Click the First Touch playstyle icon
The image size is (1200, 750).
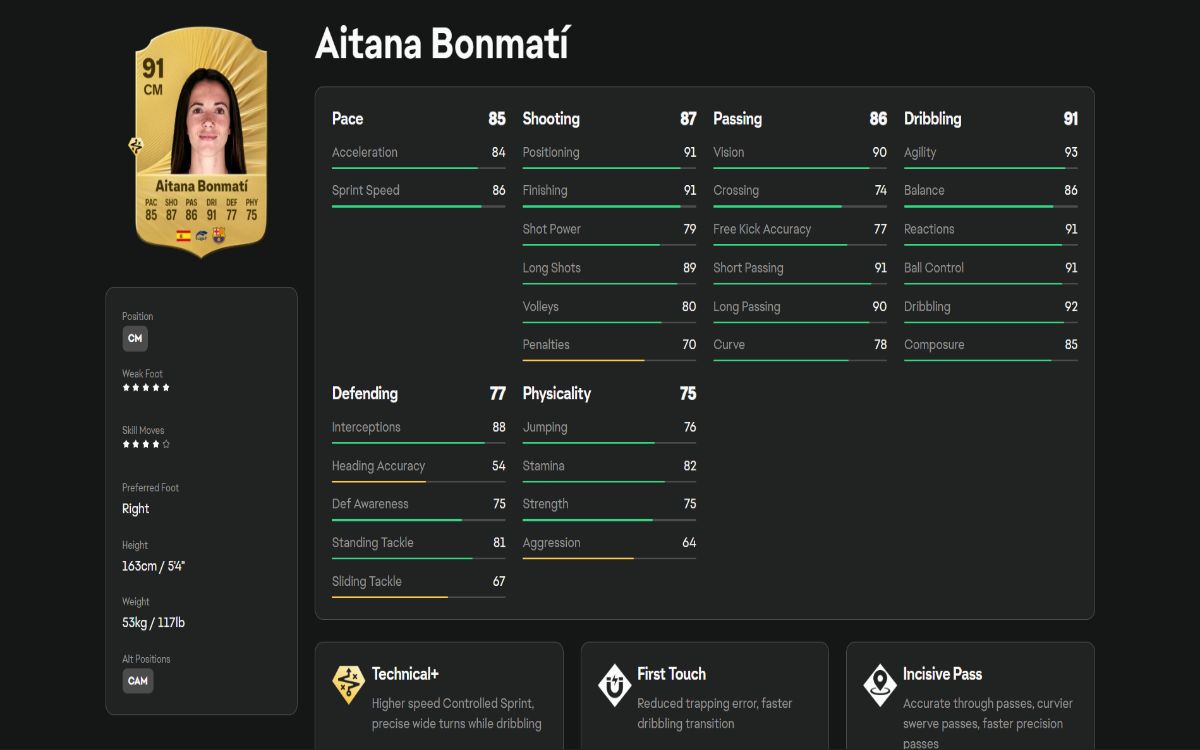[x=614, y=684]
